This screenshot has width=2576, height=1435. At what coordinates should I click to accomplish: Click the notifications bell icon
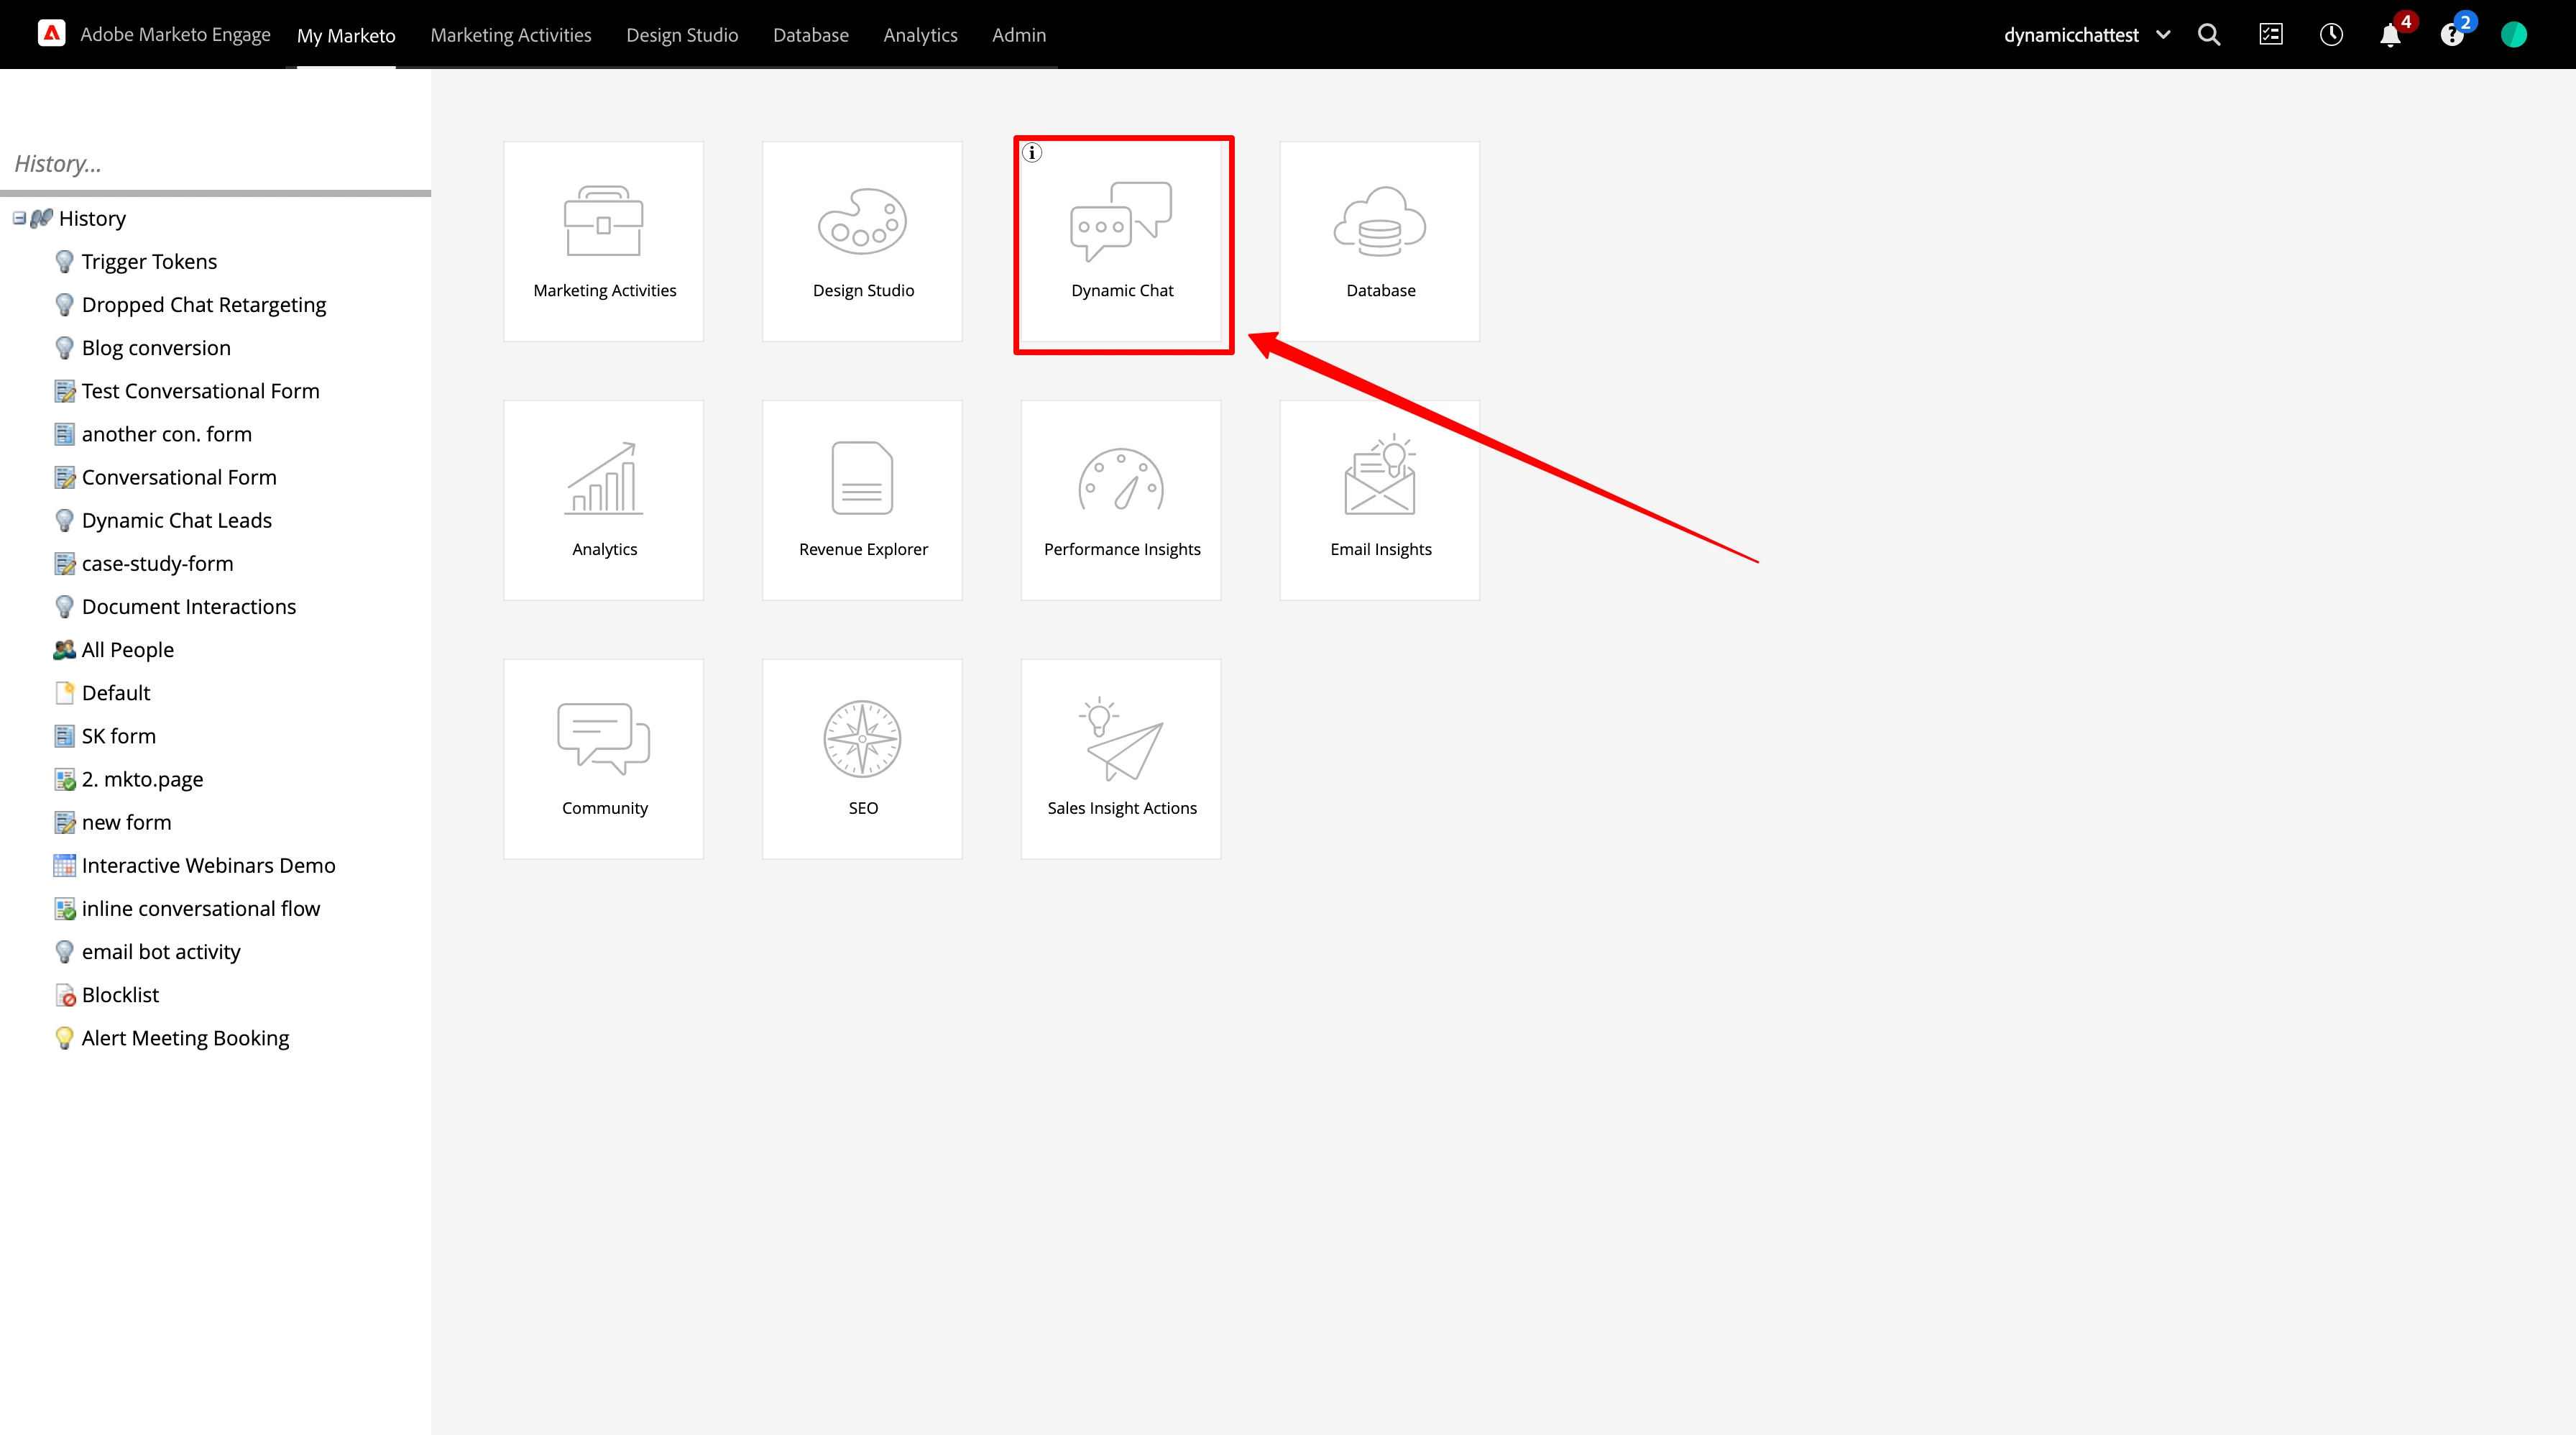click(x=2390, y=35)
